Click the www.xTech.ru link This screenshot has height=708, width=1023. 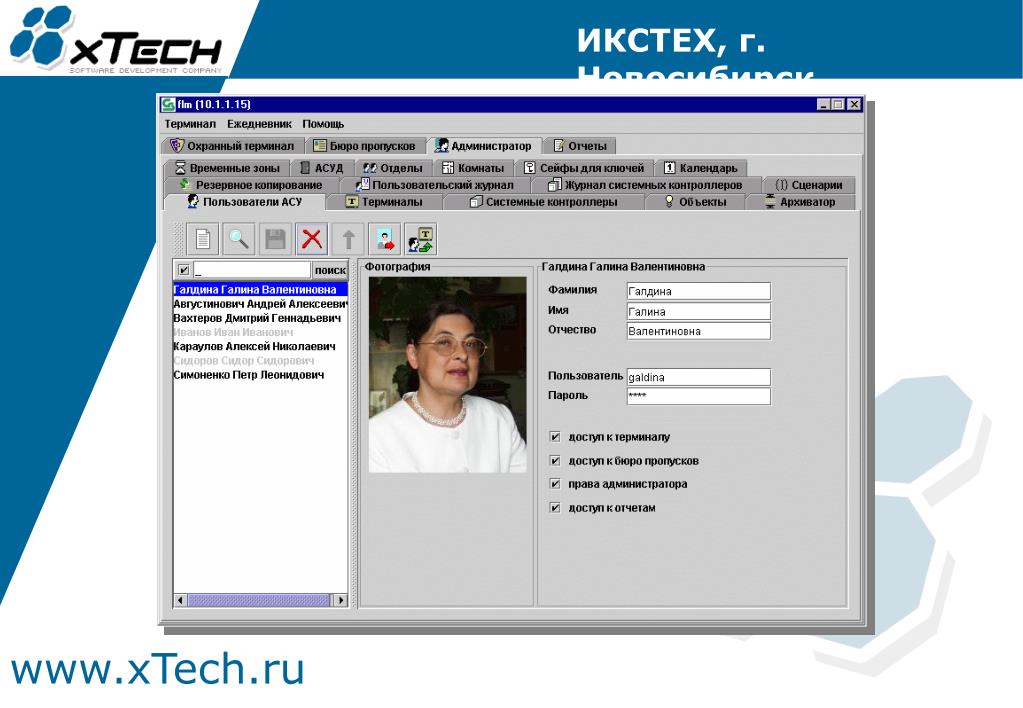(x=157, y=670)
